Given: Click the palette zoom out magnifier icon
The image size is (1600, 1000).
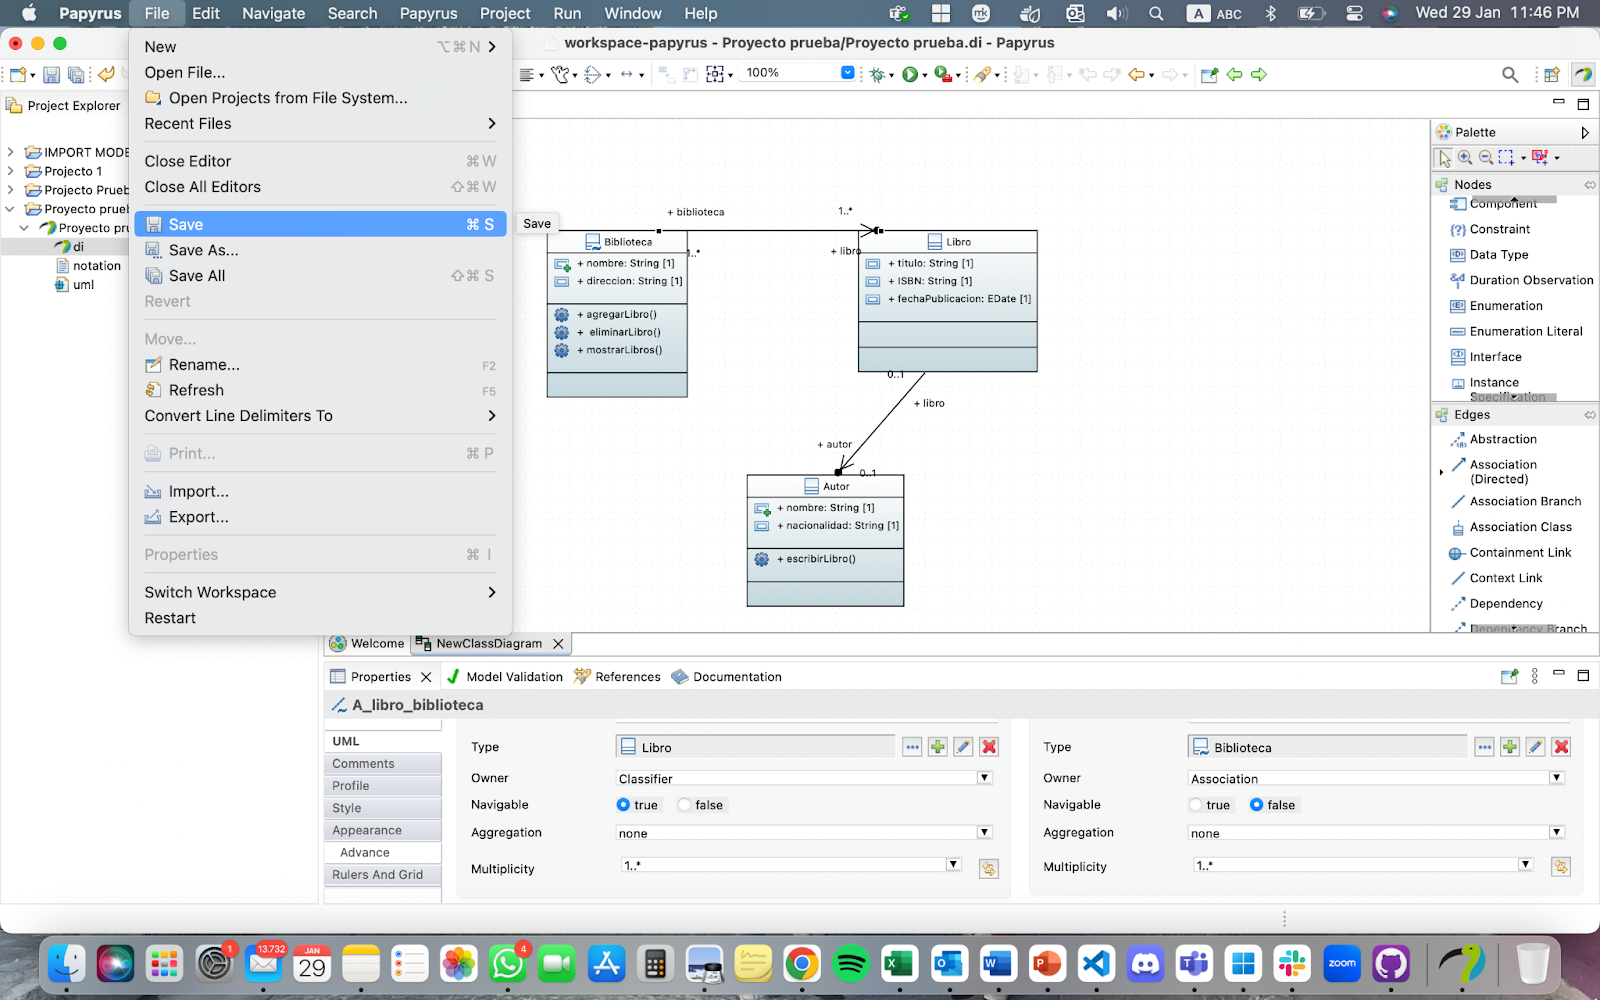Looking at the screenshot, I should 1486,158.
